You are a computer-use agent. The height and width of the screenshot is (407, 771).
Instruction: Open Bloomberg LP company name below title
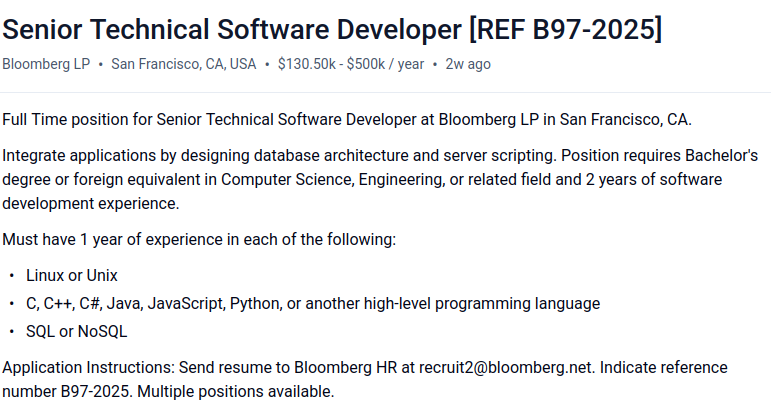(46, 64)
